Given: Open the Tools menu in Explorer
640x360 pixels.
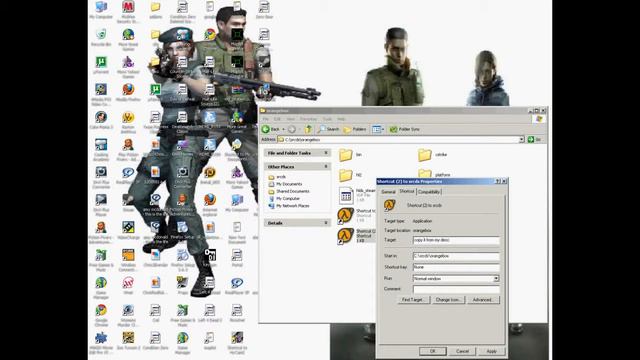Looking at the screenshot, I should (327, 119).
